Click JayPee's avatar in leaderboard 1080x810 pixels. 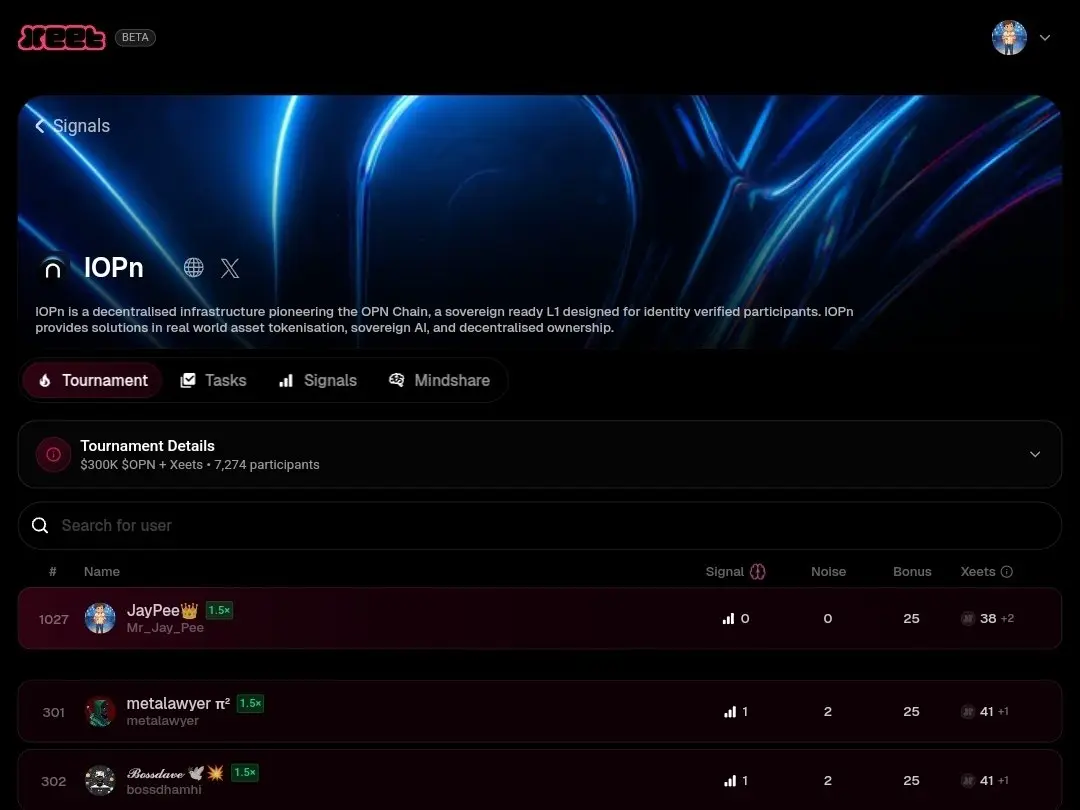click(100, 619)
